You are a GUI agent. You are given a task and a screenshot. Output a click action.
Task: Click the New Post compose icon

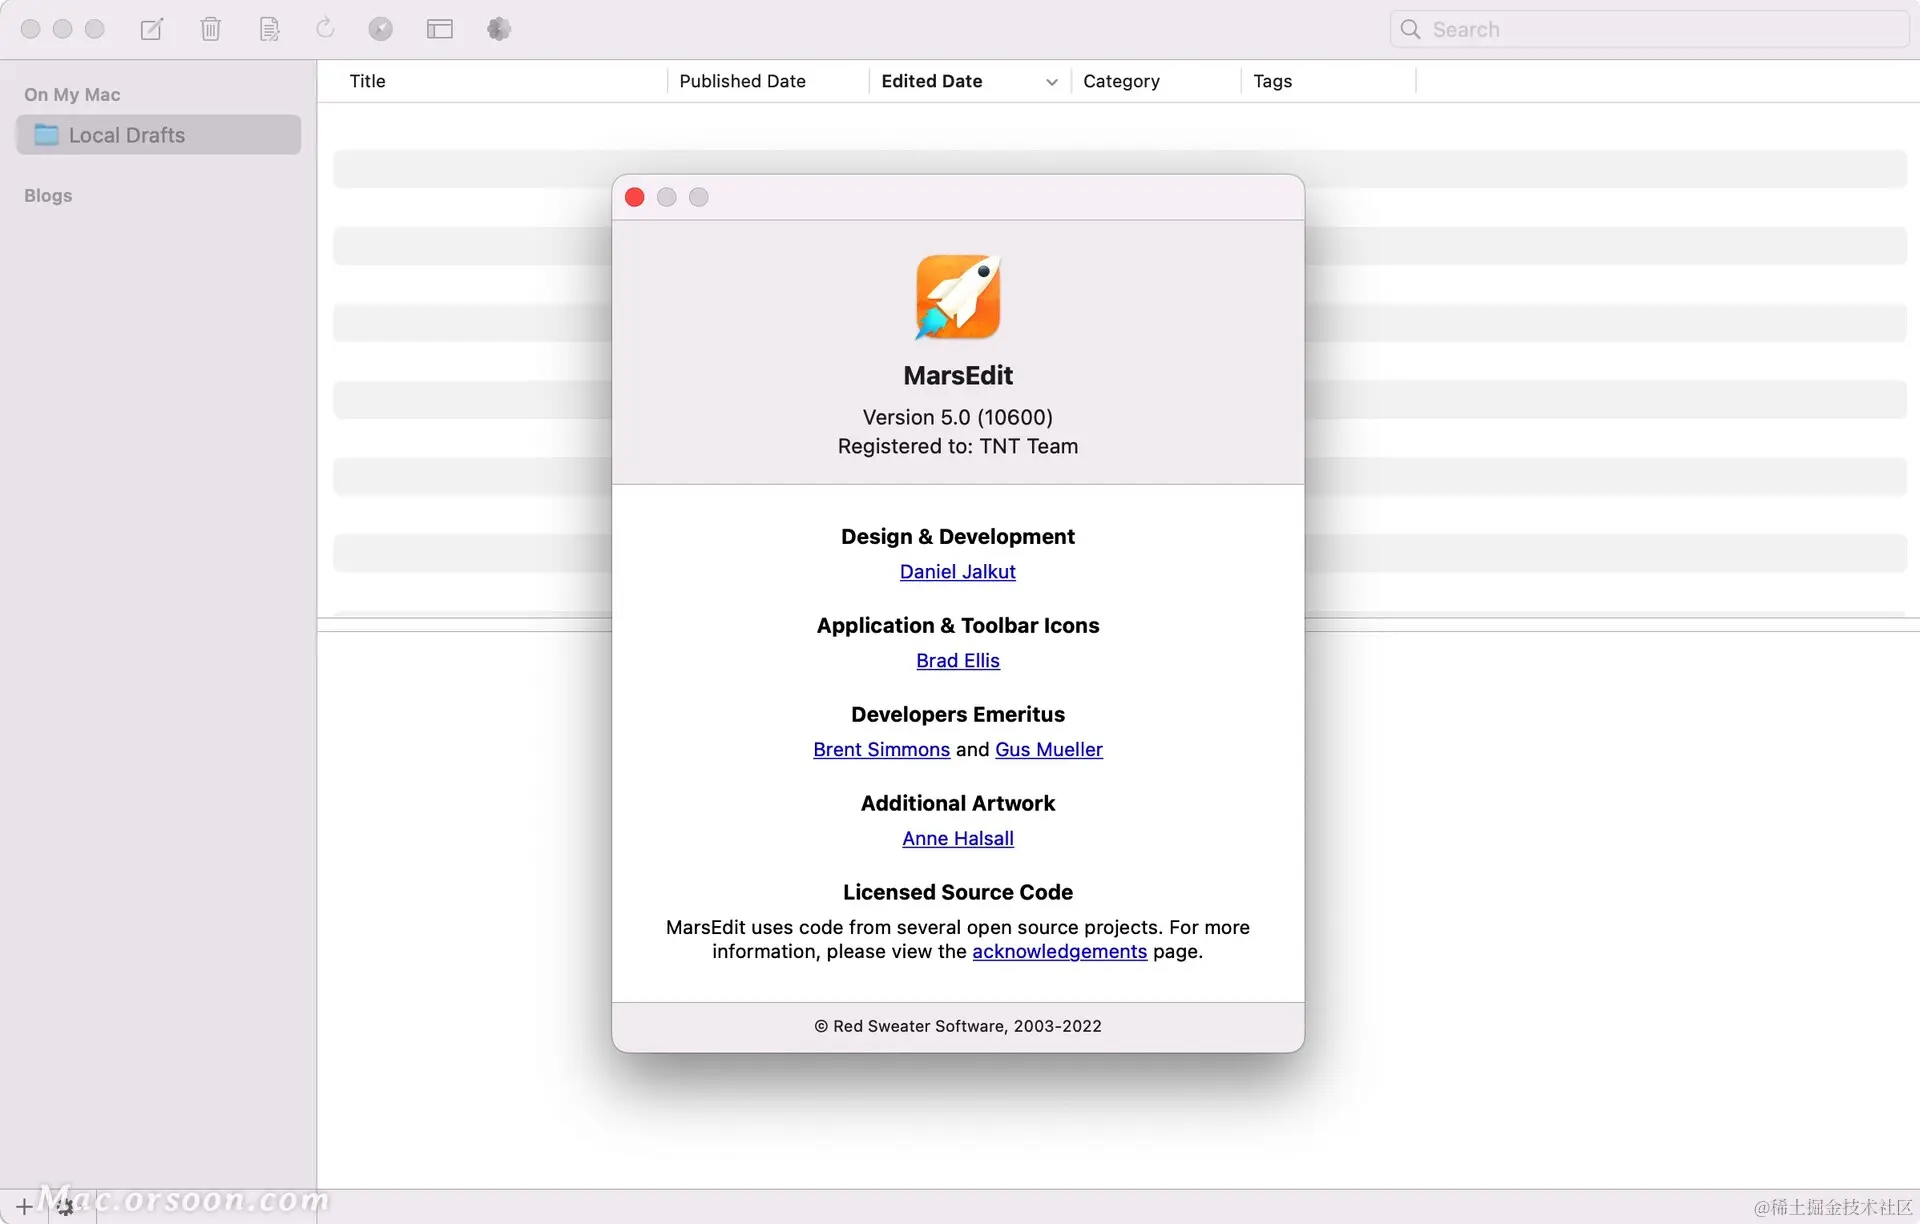coord(151,29)
